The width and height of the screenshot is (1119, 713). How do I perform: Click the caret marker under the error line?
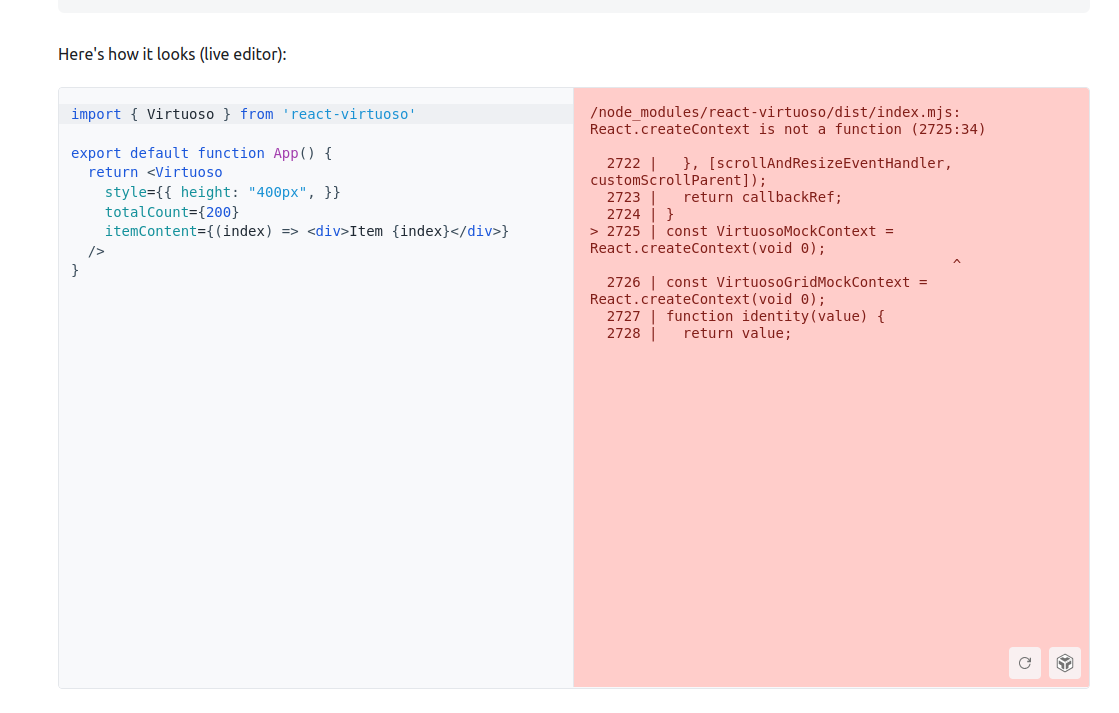pyautogui.click(x=956, y=260)
